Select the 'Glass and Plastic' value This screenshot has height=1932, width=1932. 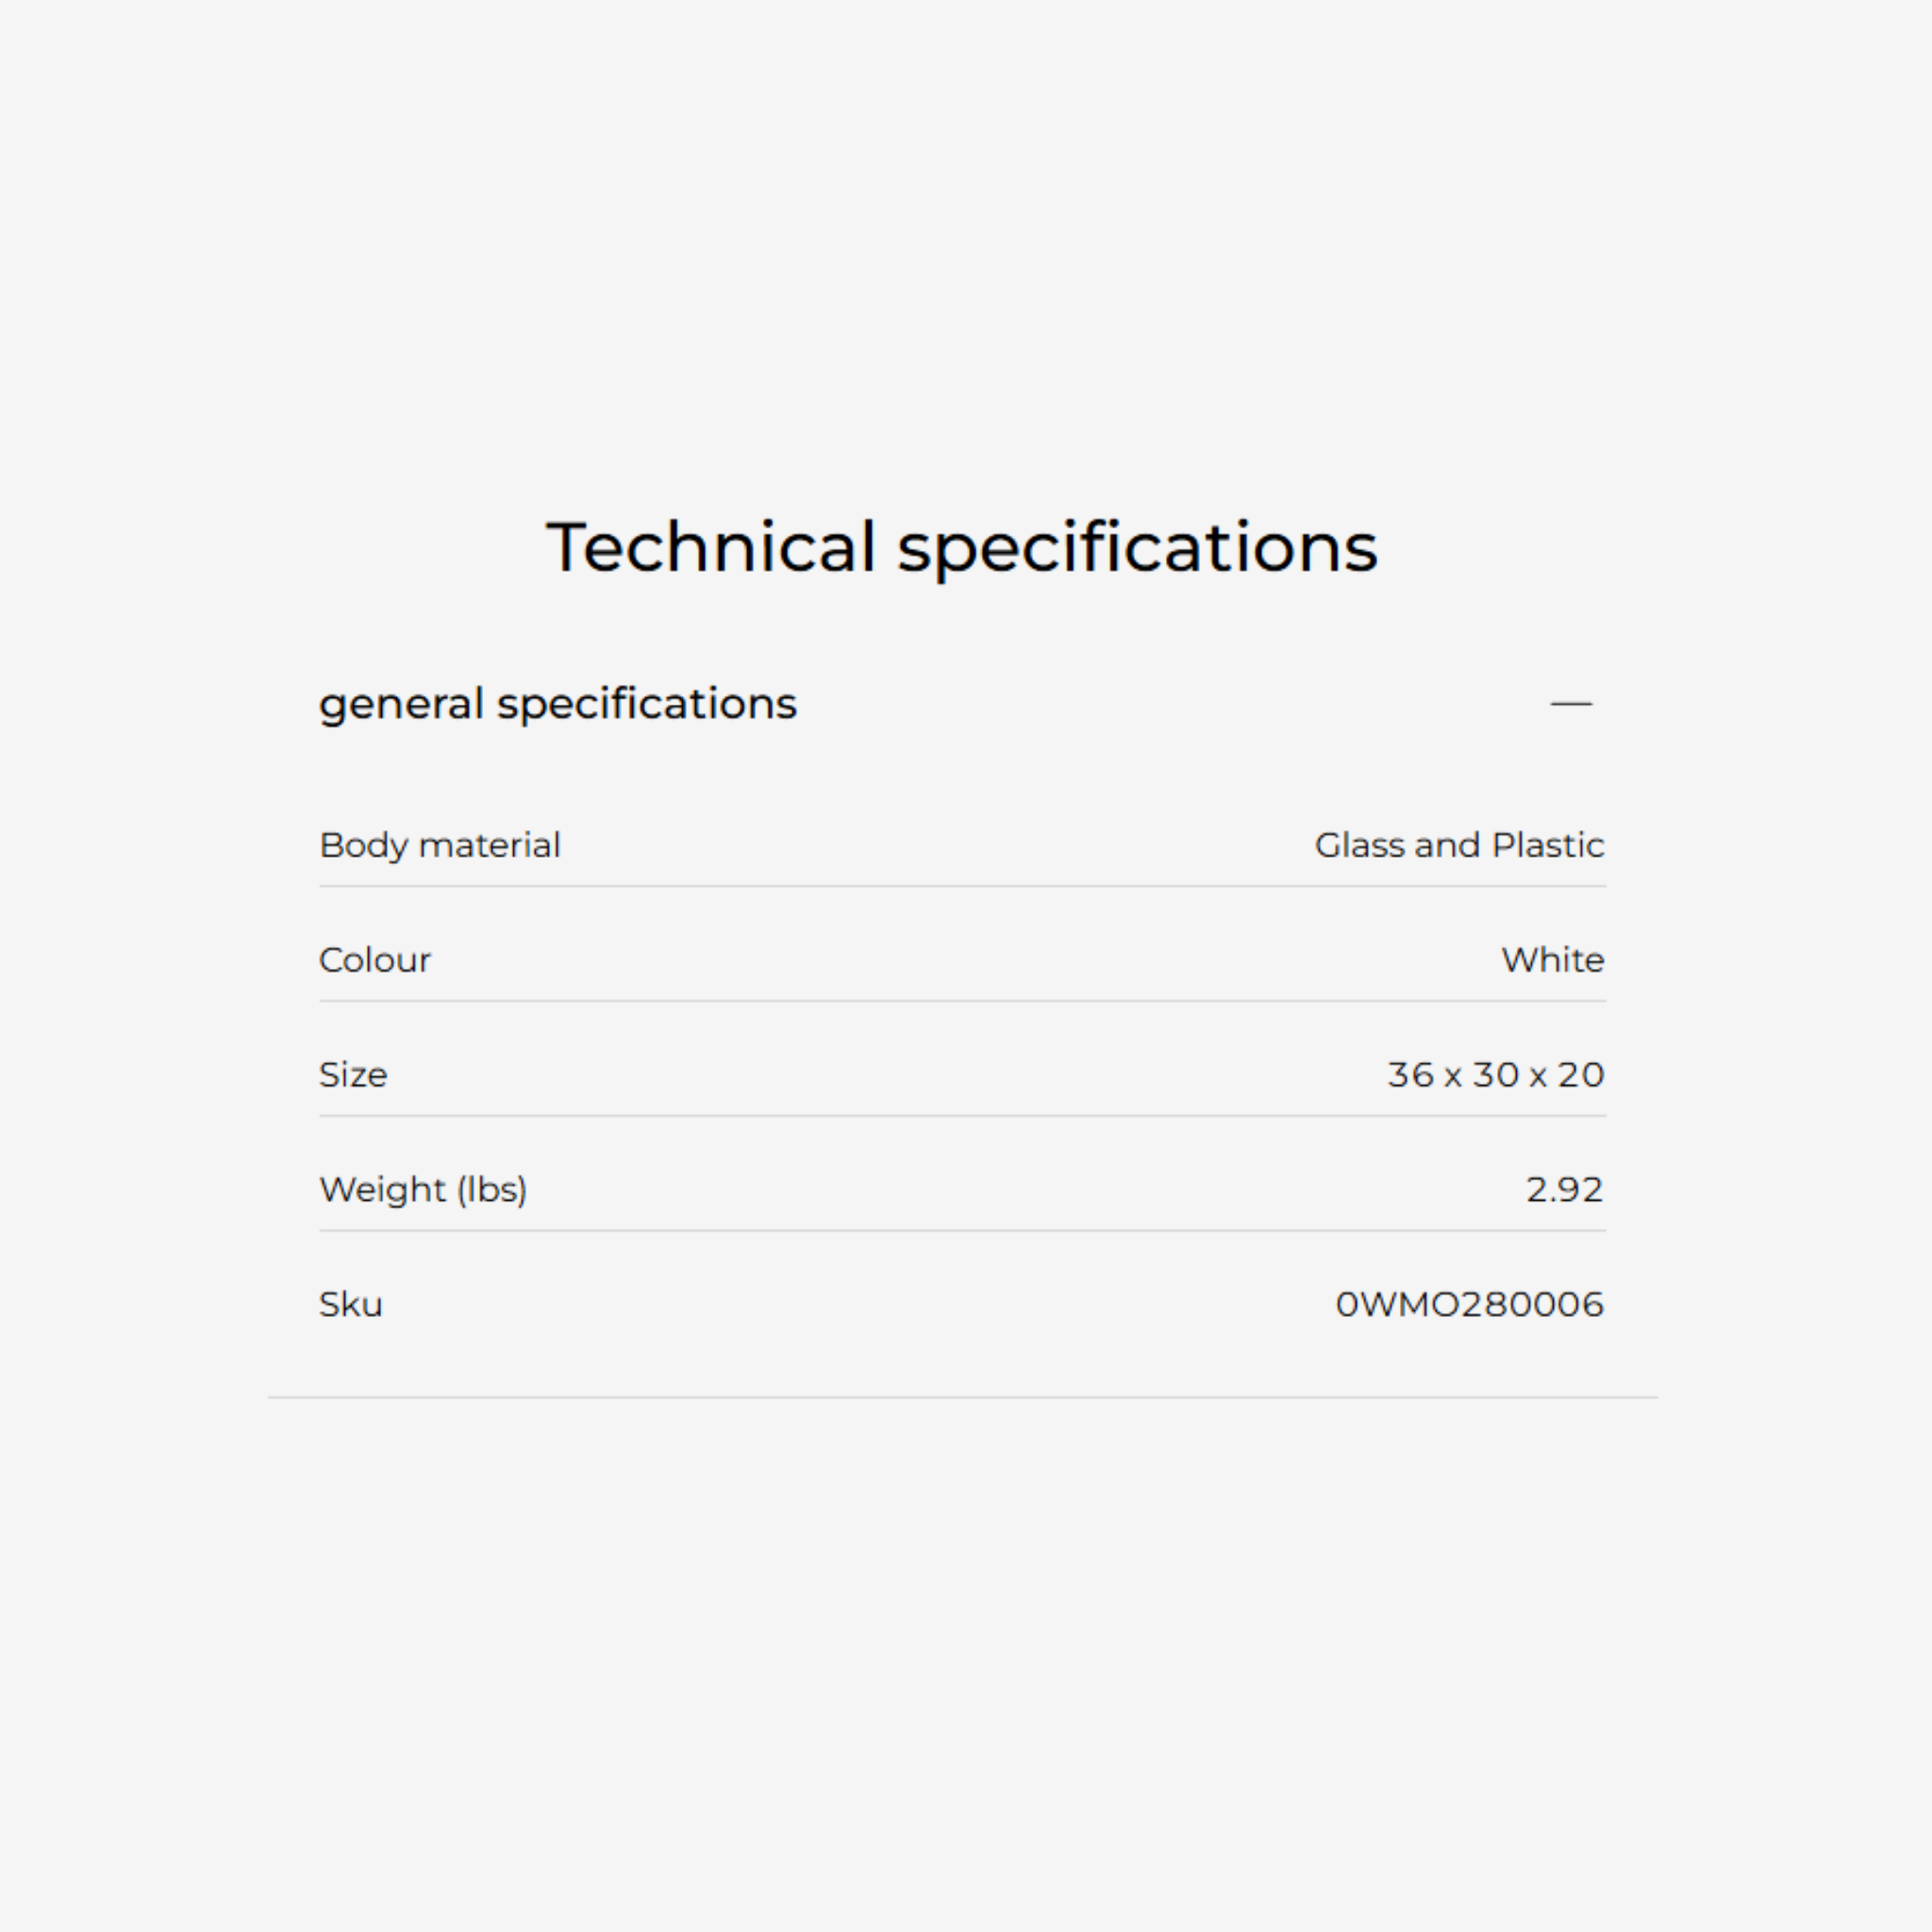click(1459, 846)
